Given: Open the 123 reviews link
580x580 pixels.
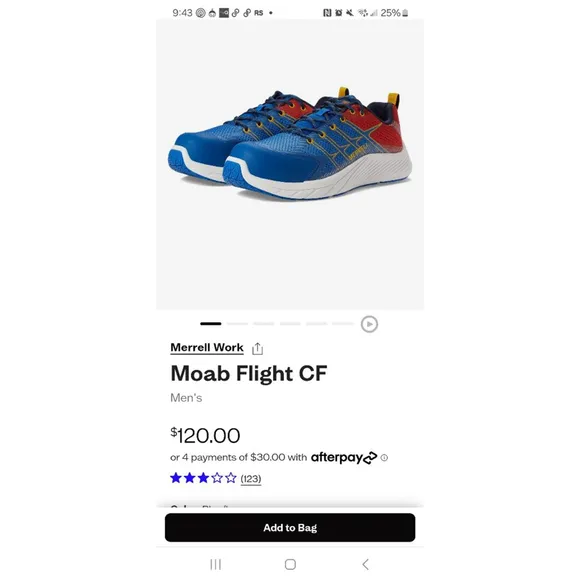Looking at the screenshot, I should [x=251, y=479].
